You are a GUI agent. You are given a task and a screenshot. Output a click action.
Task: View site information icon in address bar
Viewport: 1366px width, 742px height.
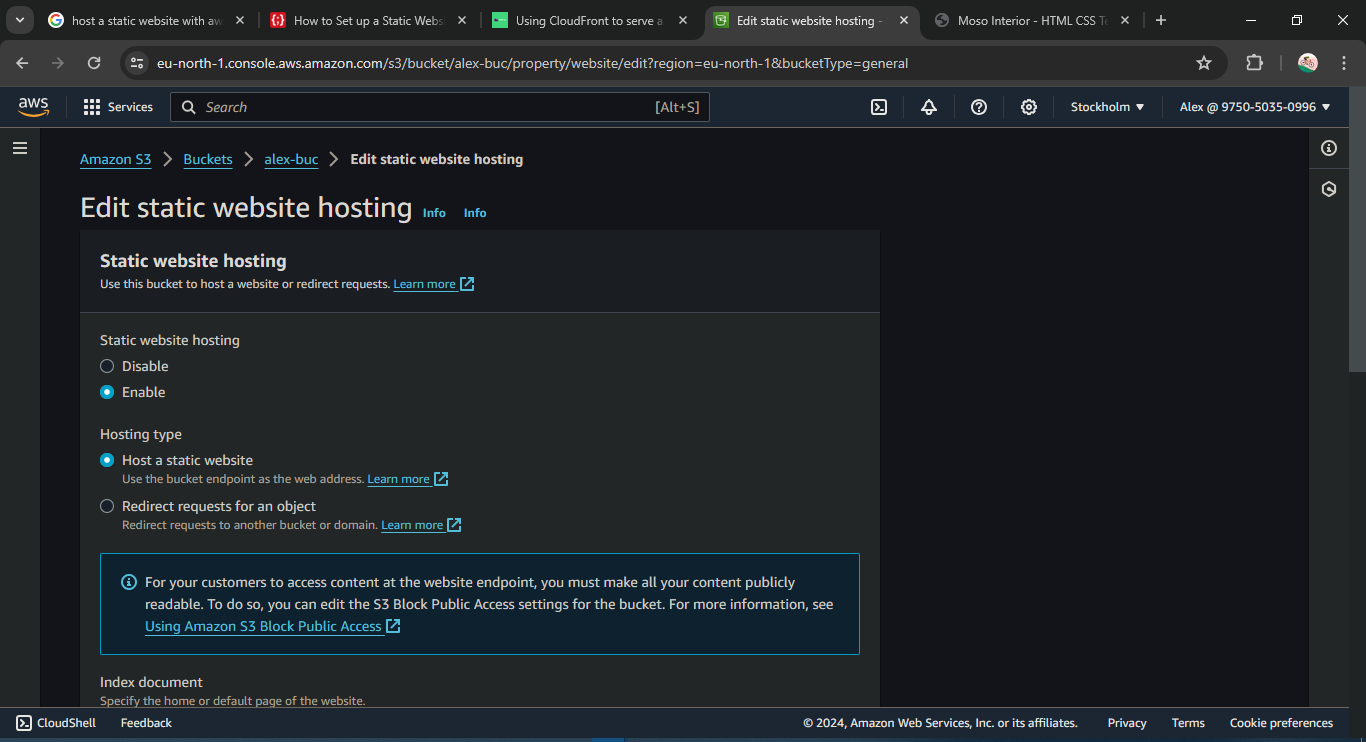(137, 63)
